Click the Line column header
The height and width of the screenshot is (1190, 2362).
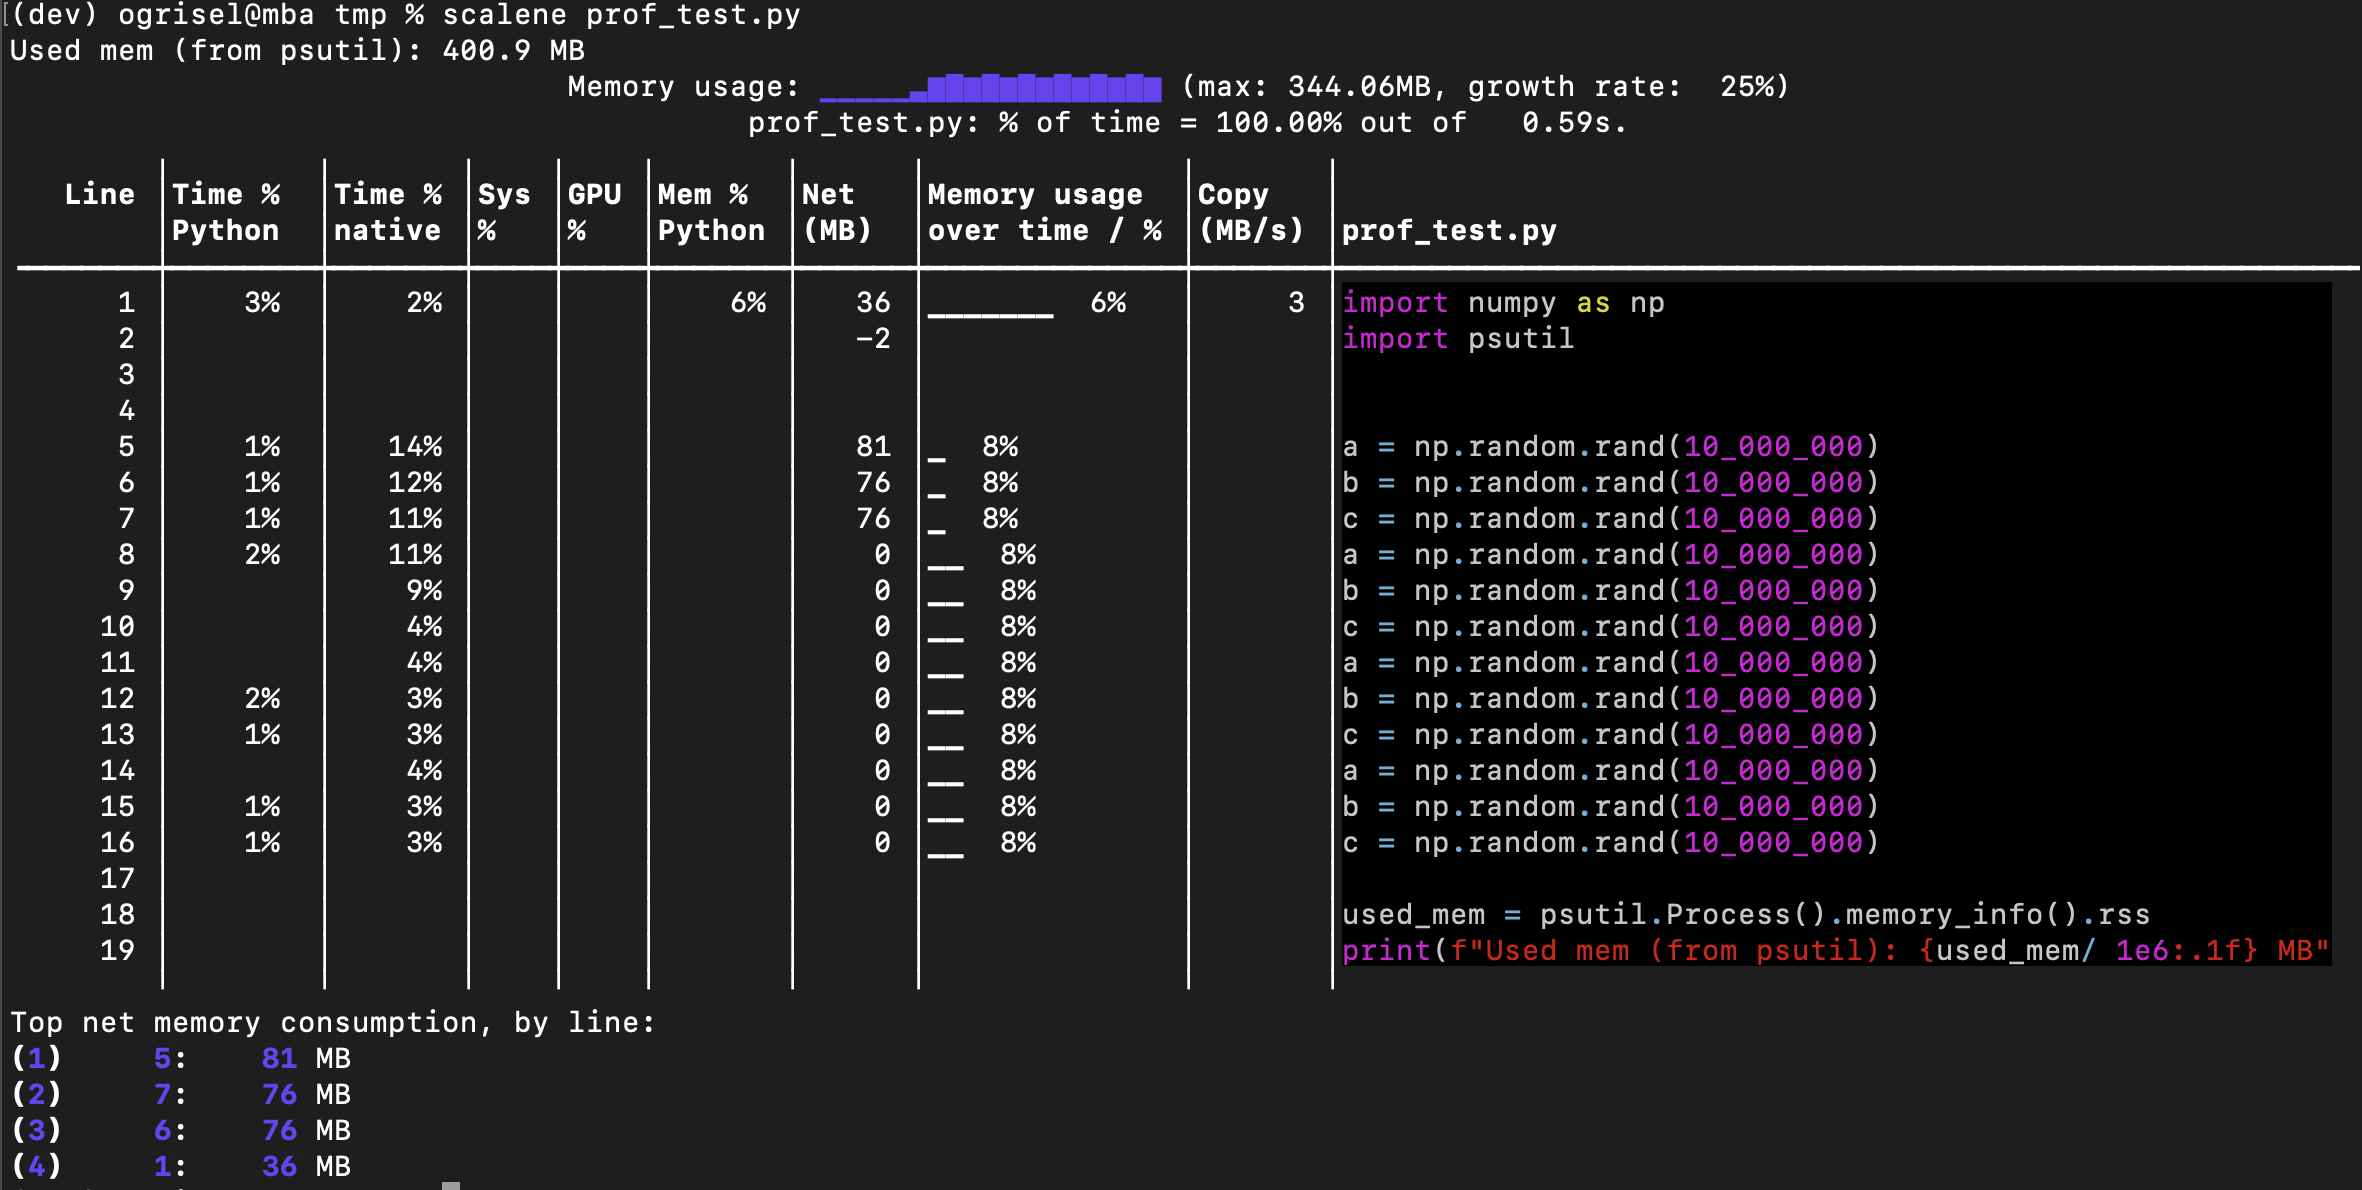click(99, 194)
